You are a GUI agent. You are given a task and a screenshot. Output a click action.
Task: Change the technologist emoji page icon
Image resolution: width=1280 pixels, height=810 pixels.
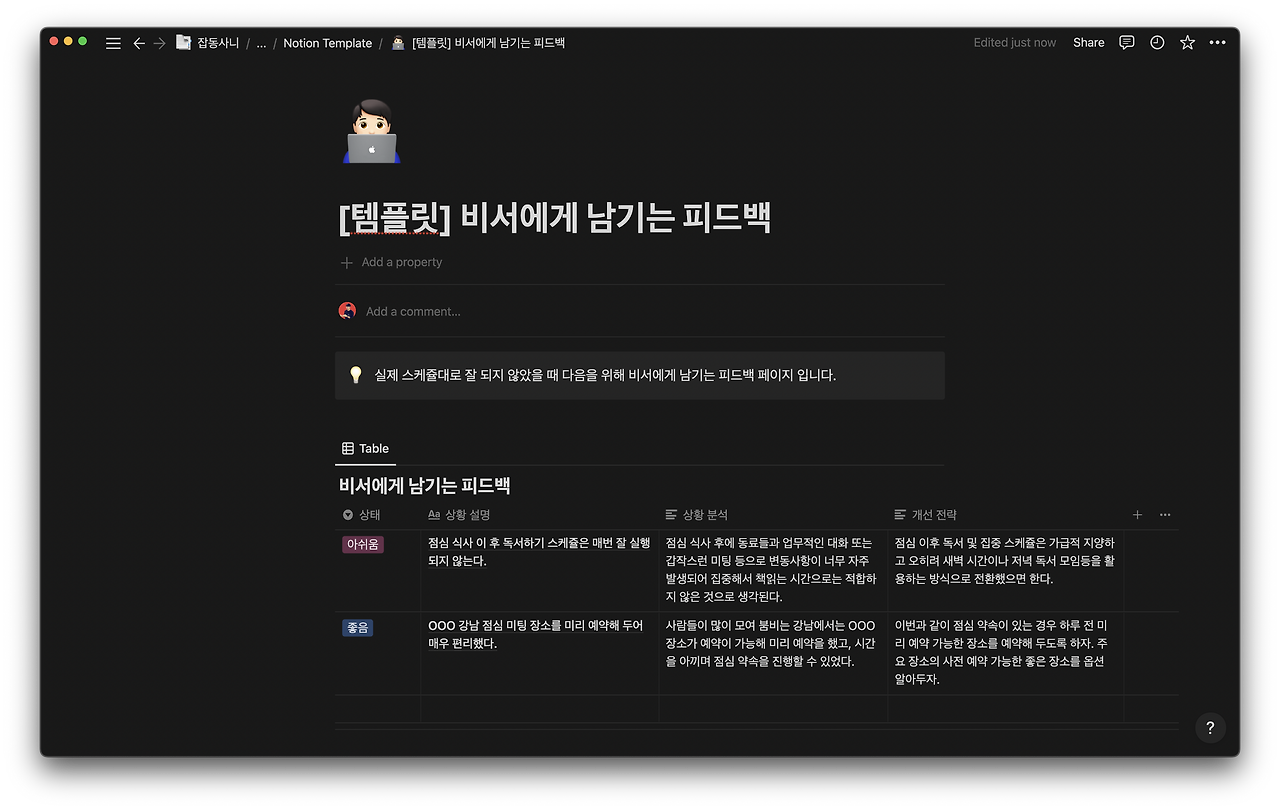372,131
